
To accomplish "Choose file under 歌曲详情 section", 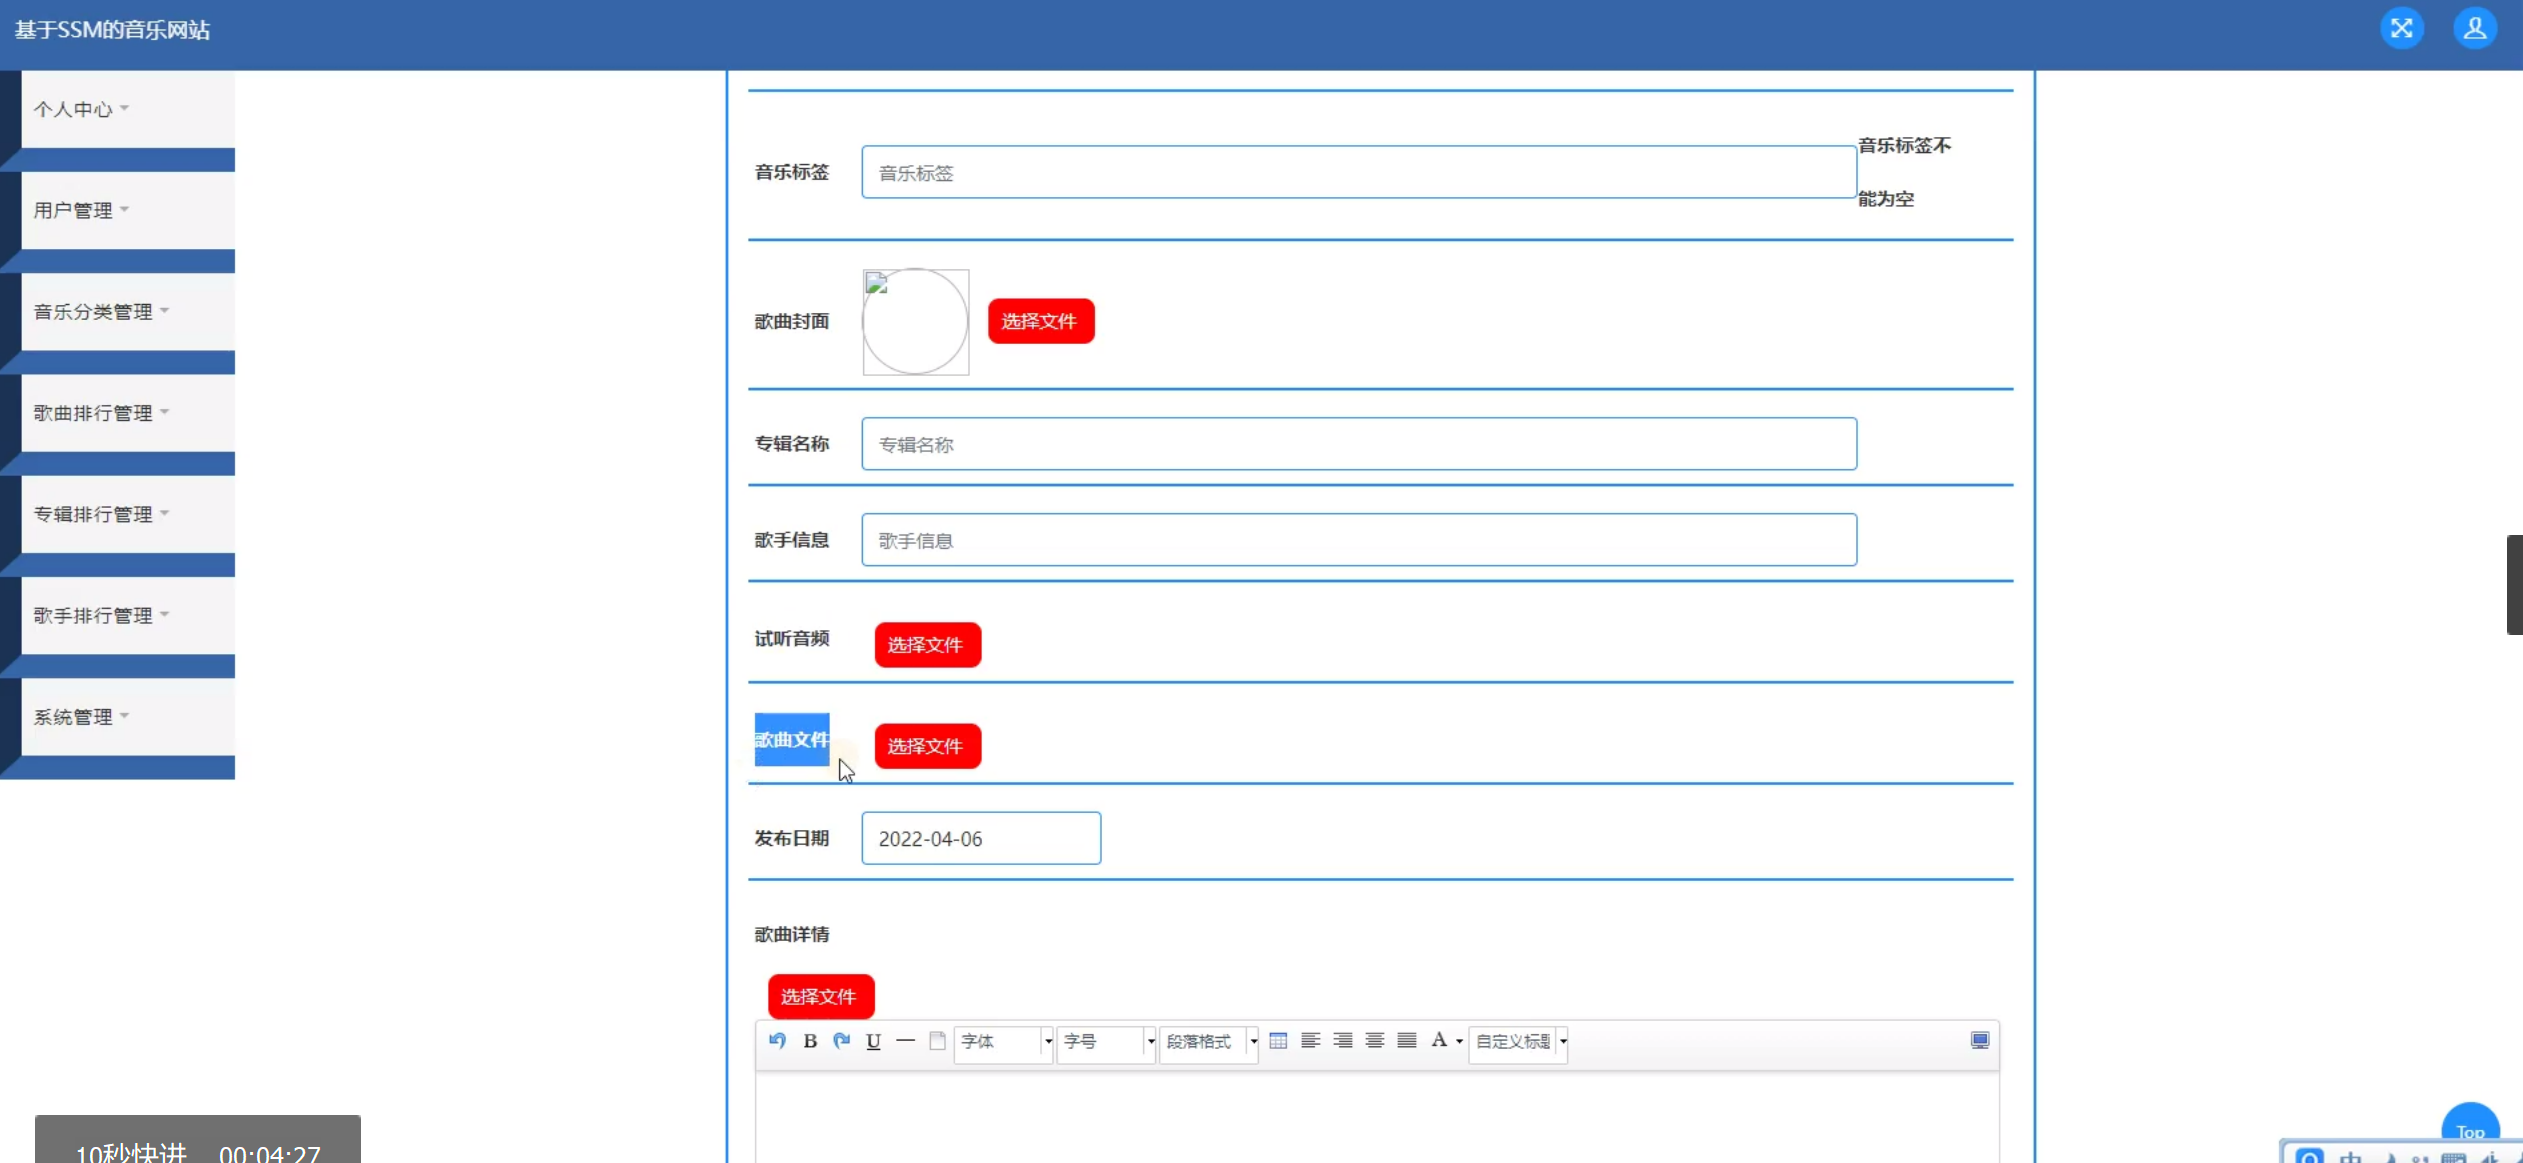I will pos(821,996).
